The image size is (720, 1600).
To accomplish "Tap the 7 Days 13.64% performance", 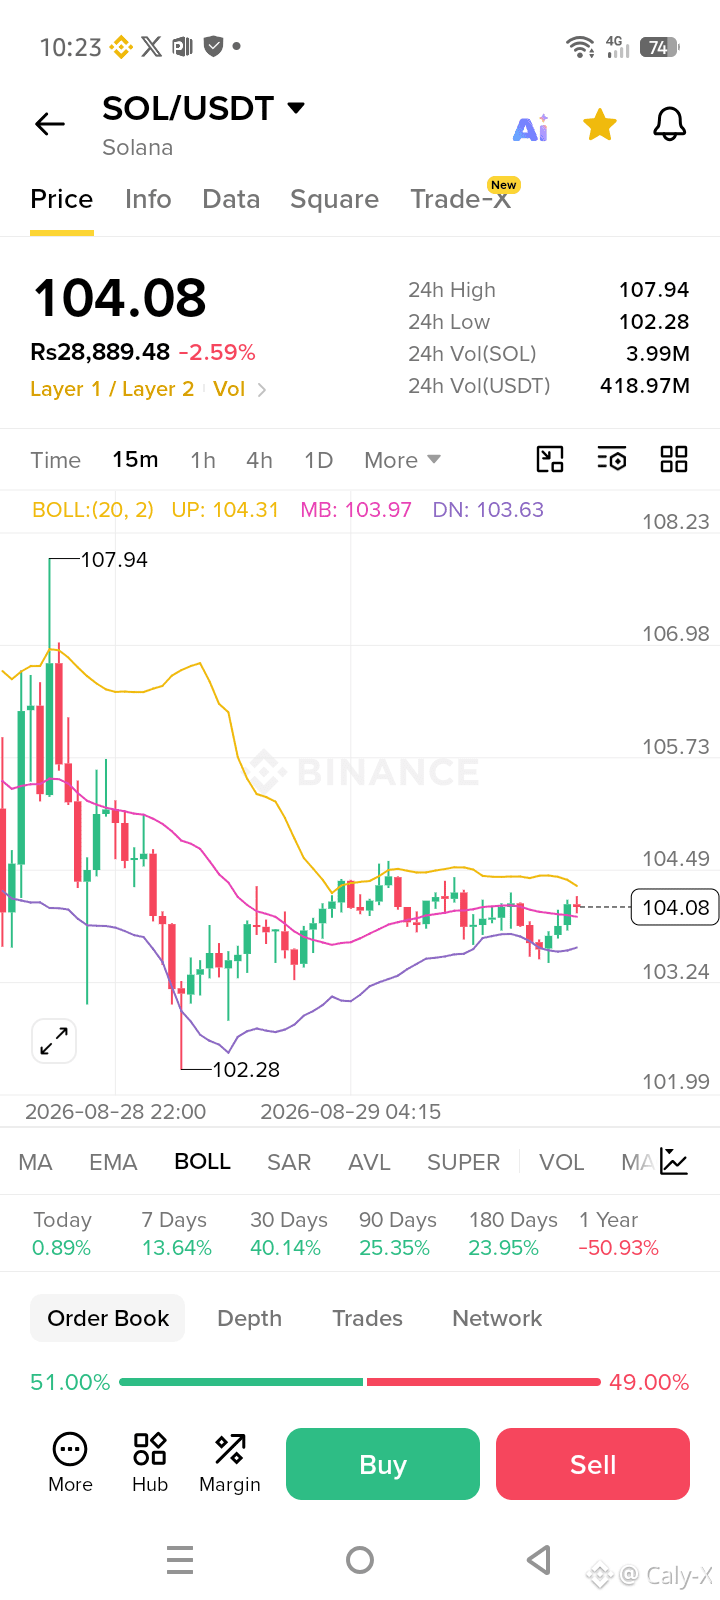I will [x=176, y=1234].
